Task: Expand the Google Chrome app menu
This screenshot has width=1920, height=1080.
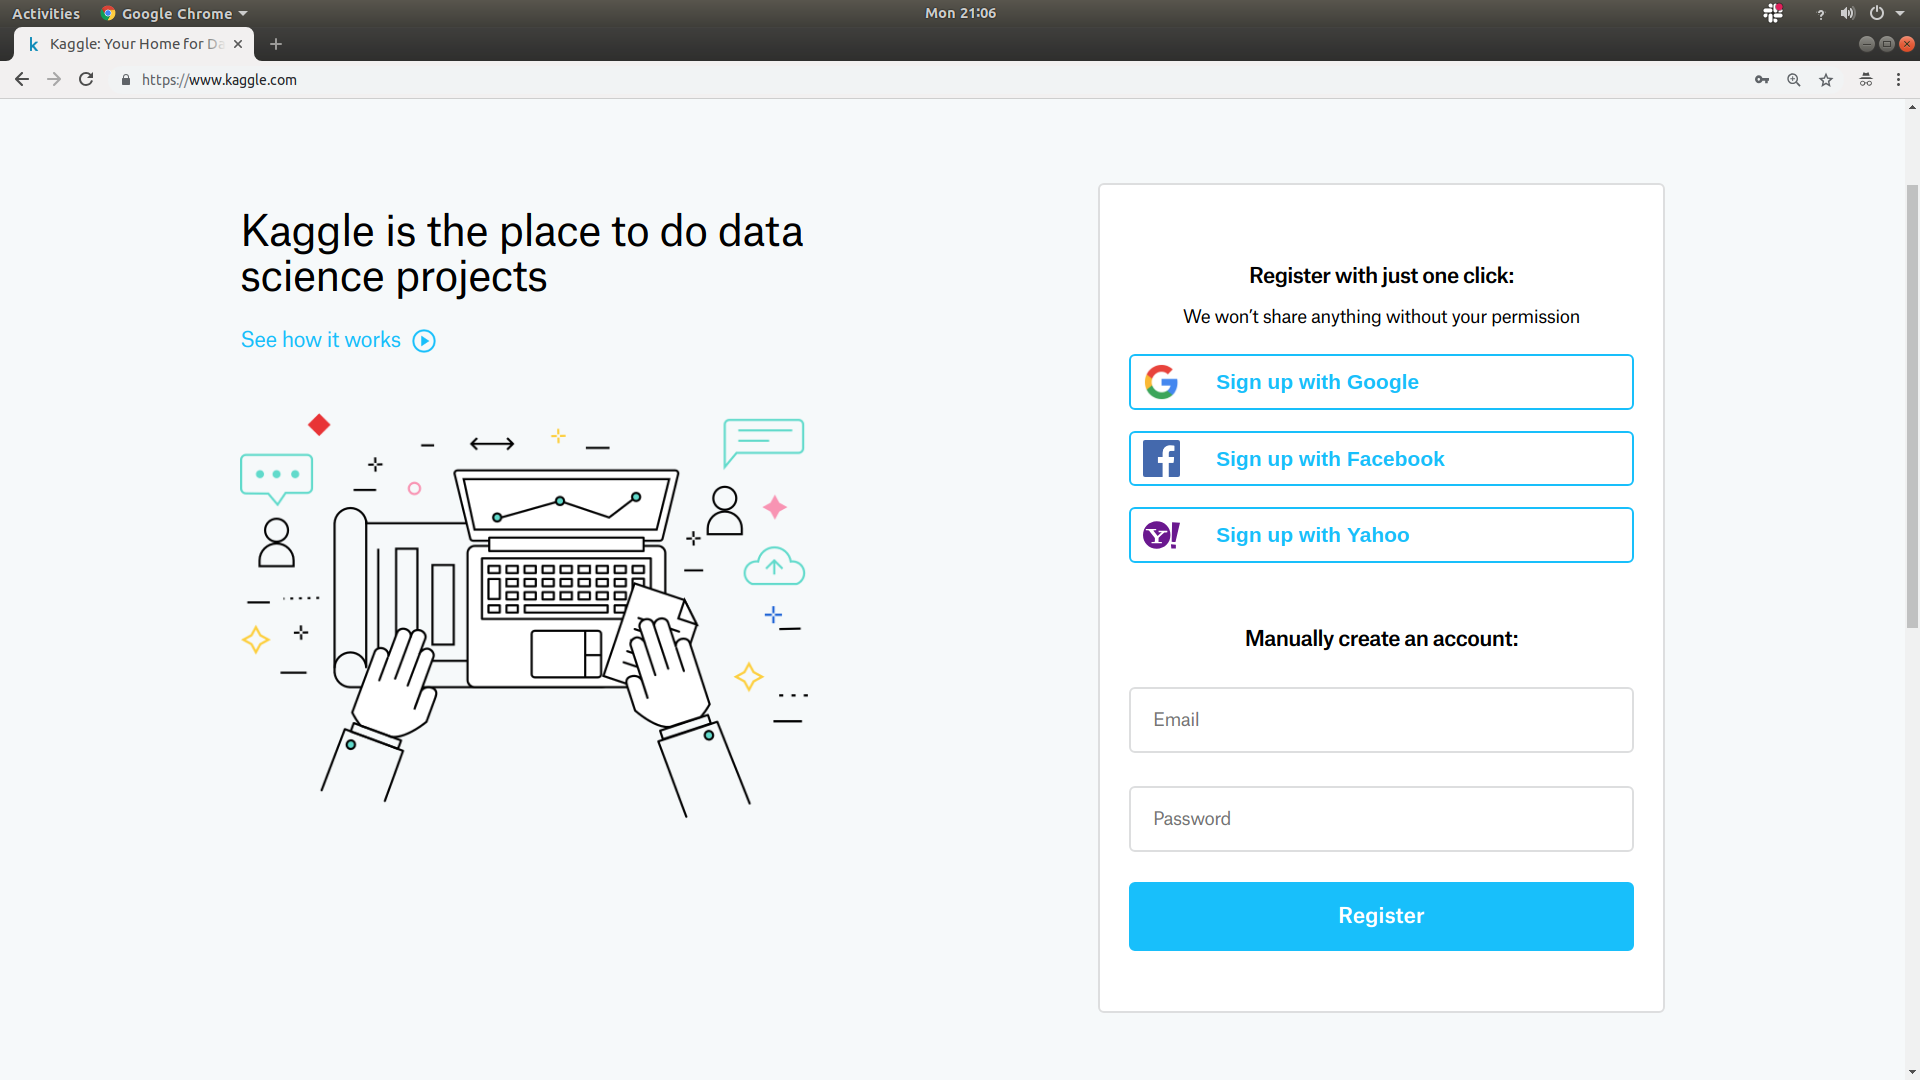Action: tap(175, 13)
